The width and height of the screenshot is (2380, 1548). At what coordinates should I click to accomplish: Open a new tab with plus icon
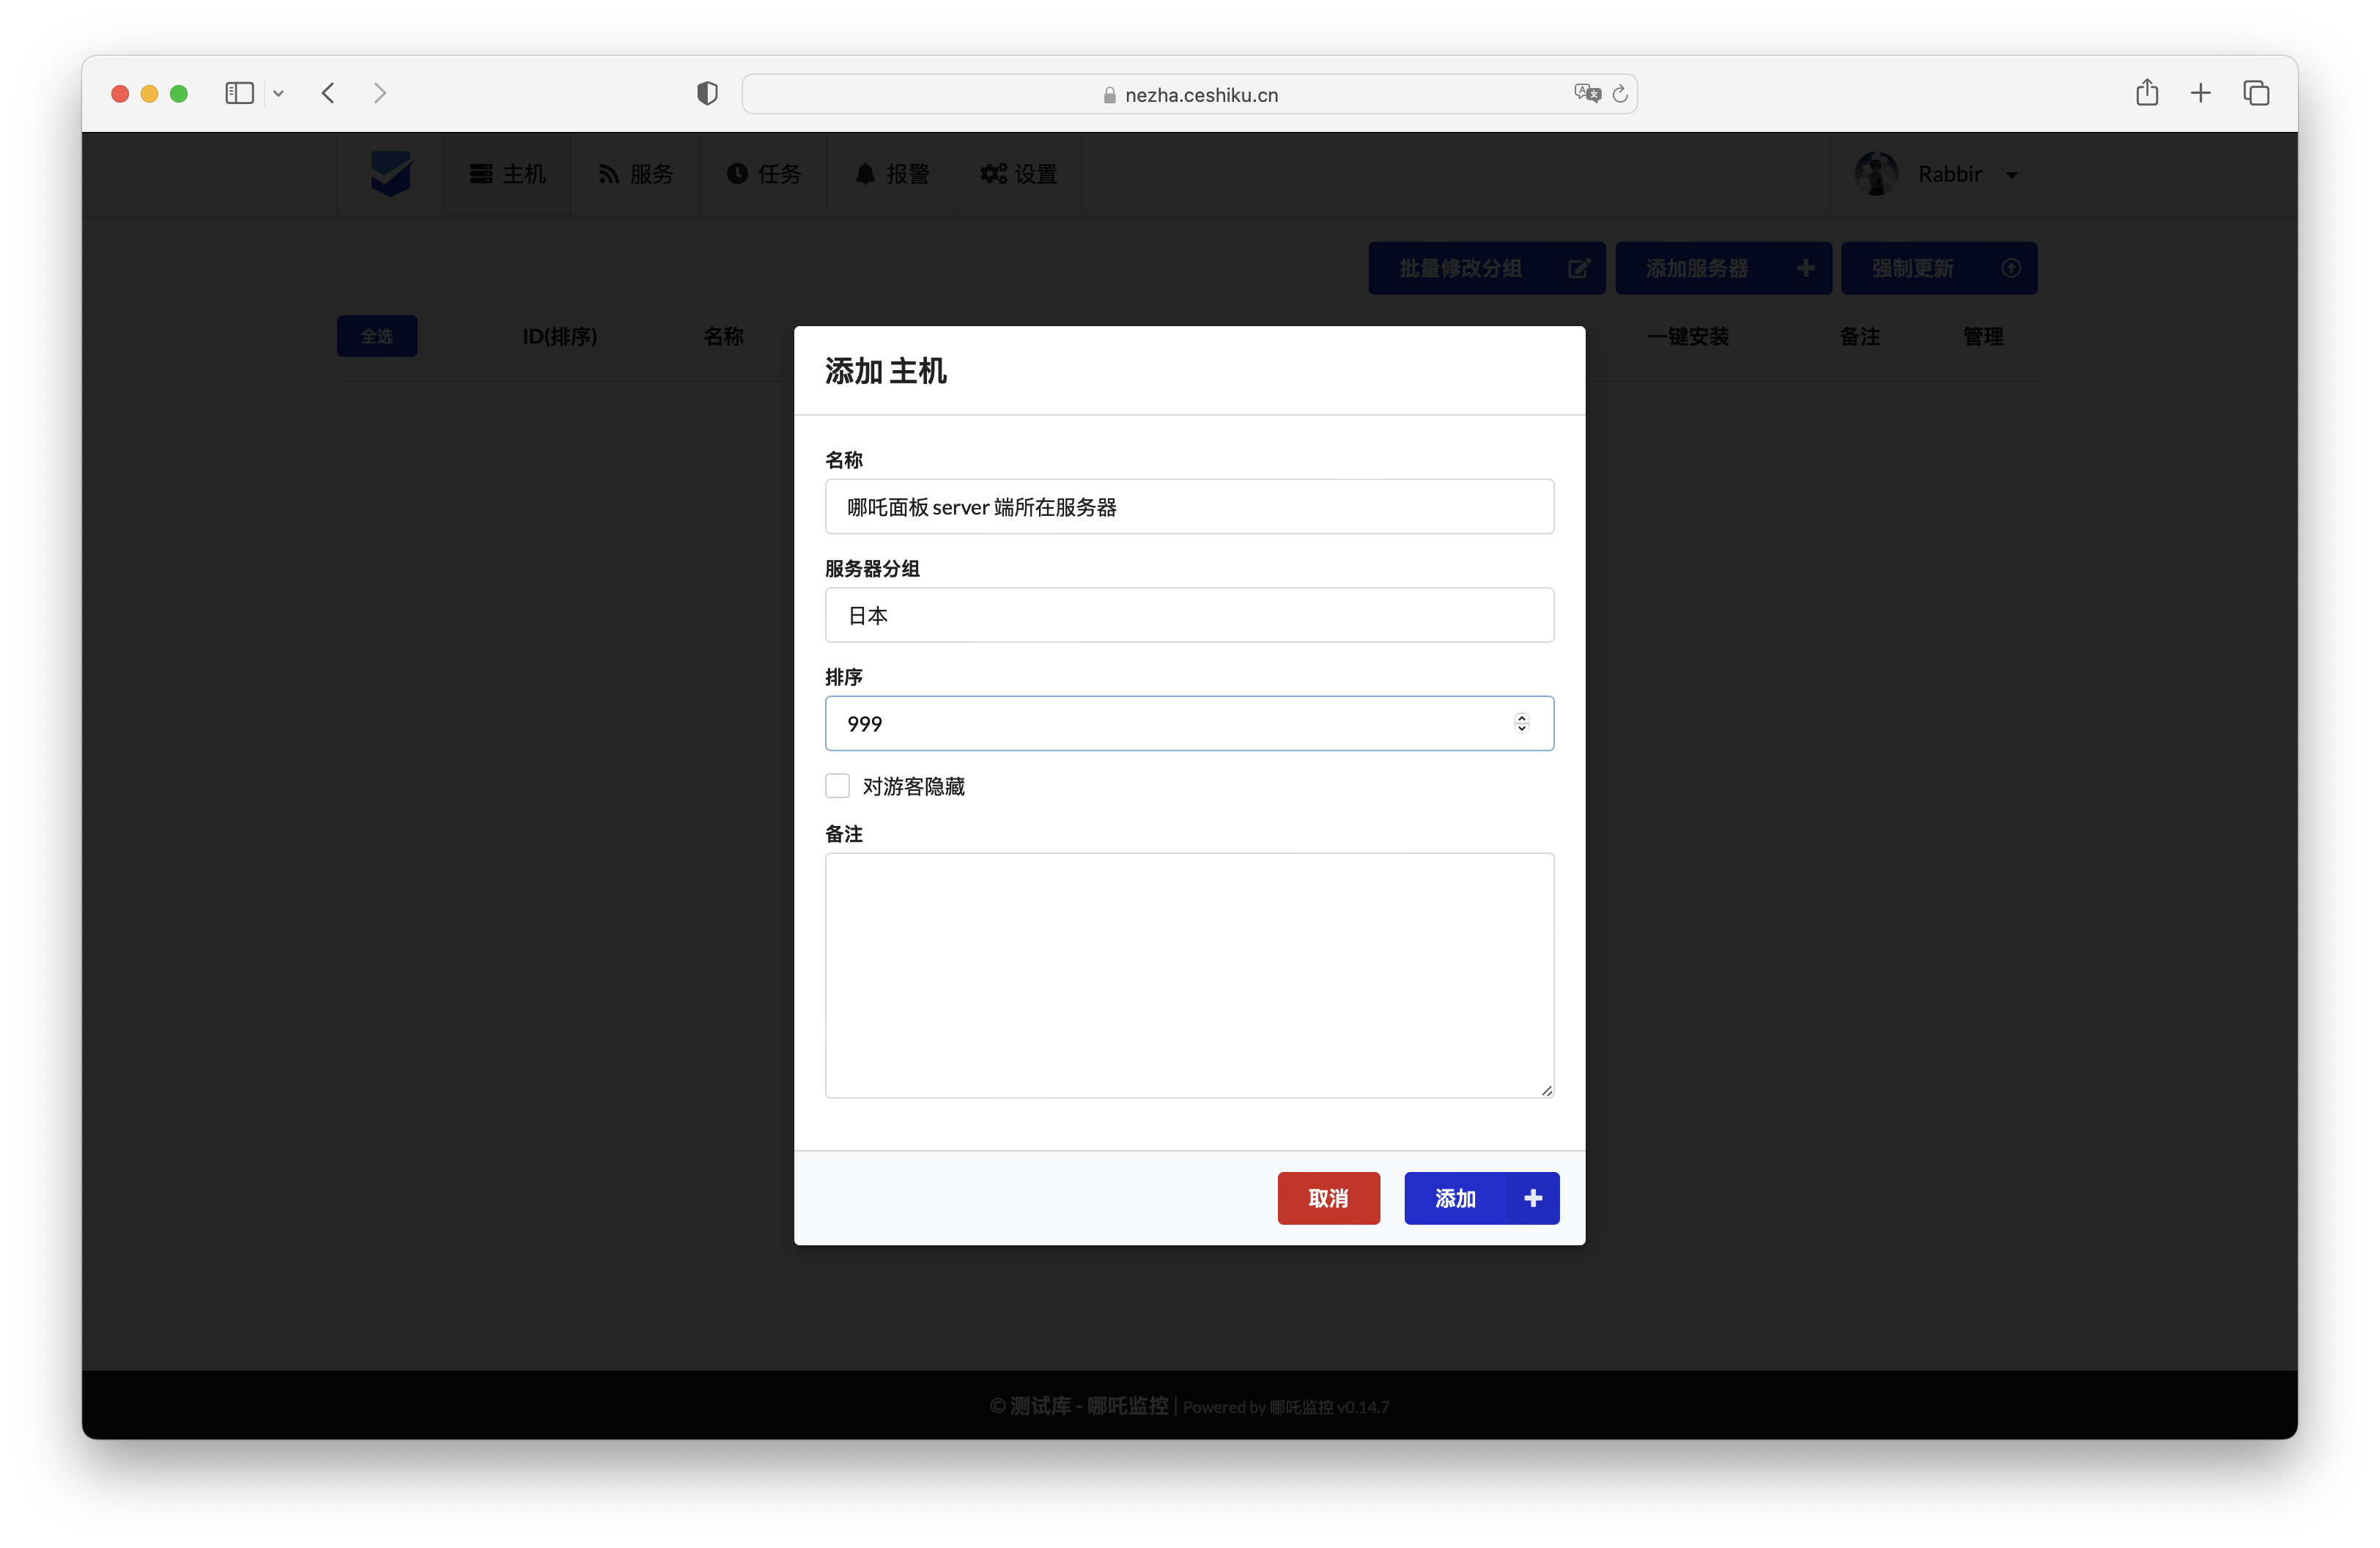[2200, 93]
